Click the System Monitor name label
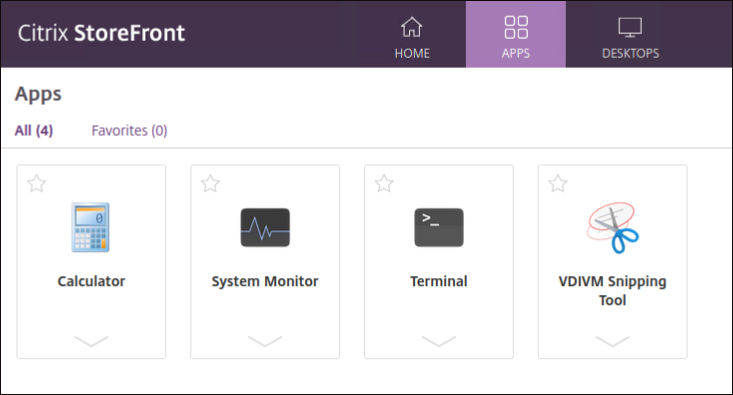 pyautogui.click(x=265, y=281)
